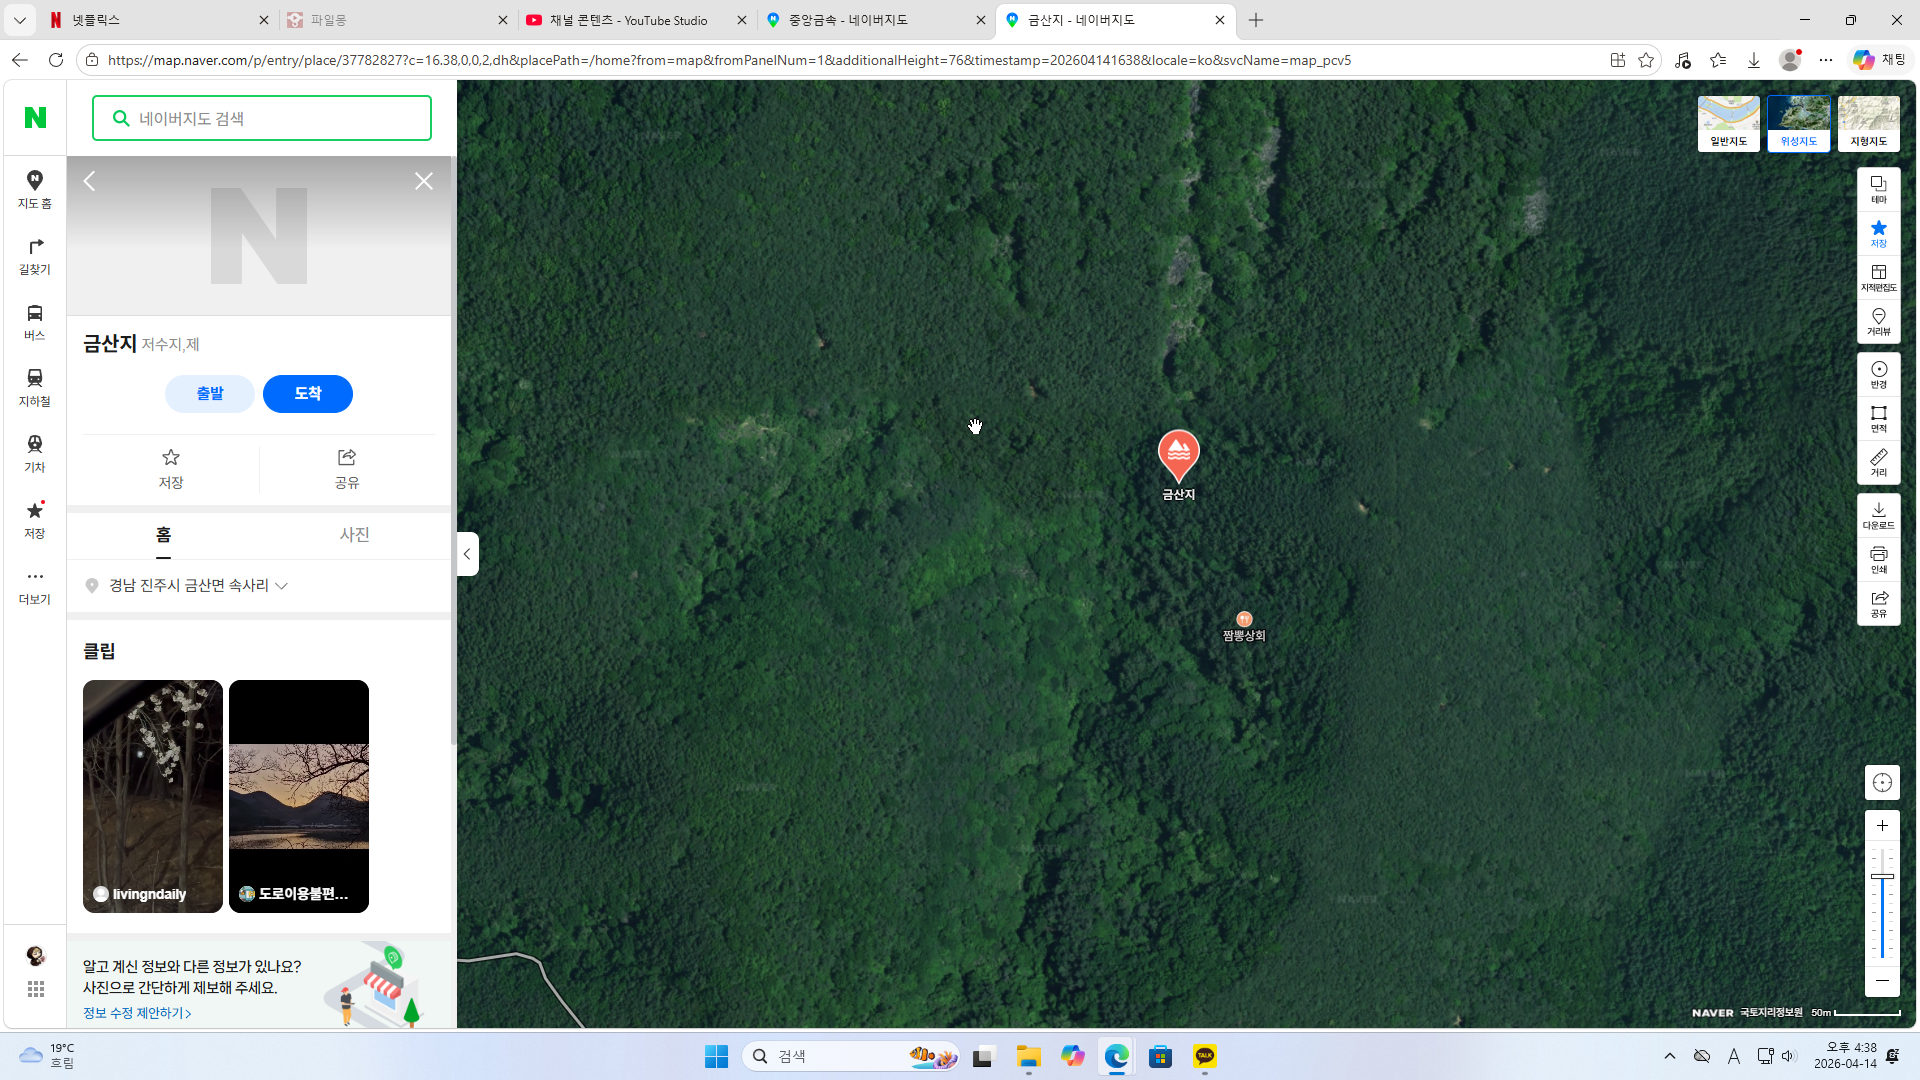Open the apps grid icon in the sidebar
Viewport: 1920px width, 1080px height.
pos(35,989)
